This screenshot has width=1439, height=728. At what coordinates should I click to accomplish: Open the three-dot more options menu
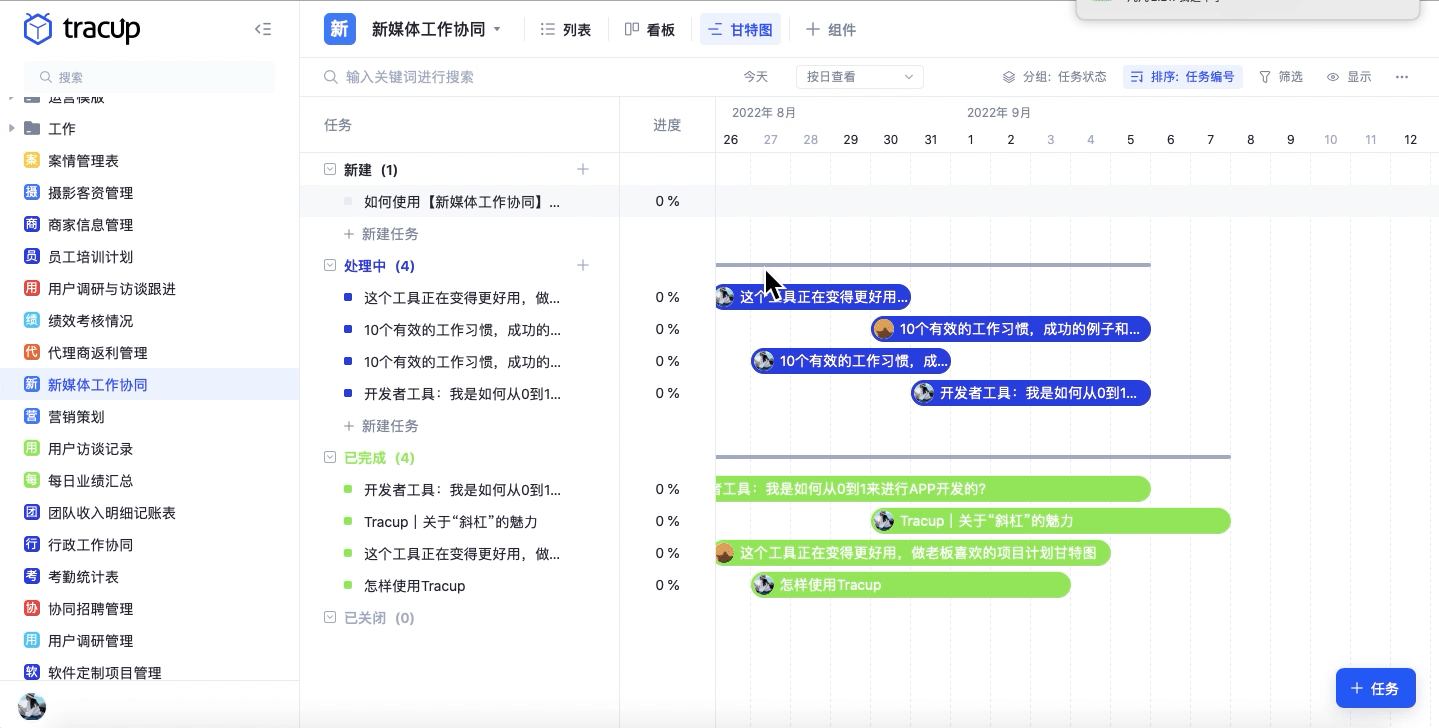point(1402,77)
